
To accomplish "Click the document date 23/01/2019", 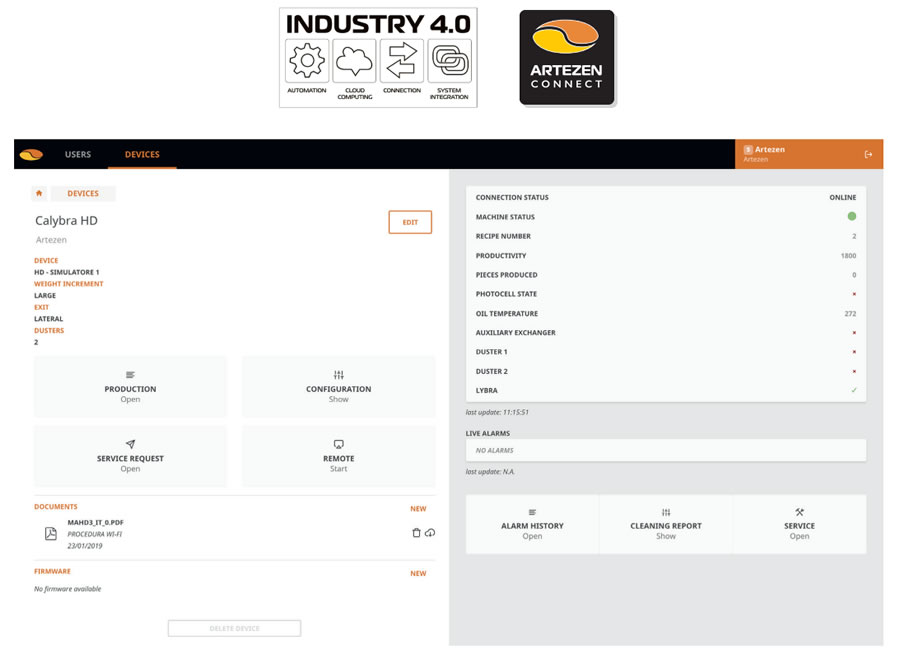I will [85, 546].
